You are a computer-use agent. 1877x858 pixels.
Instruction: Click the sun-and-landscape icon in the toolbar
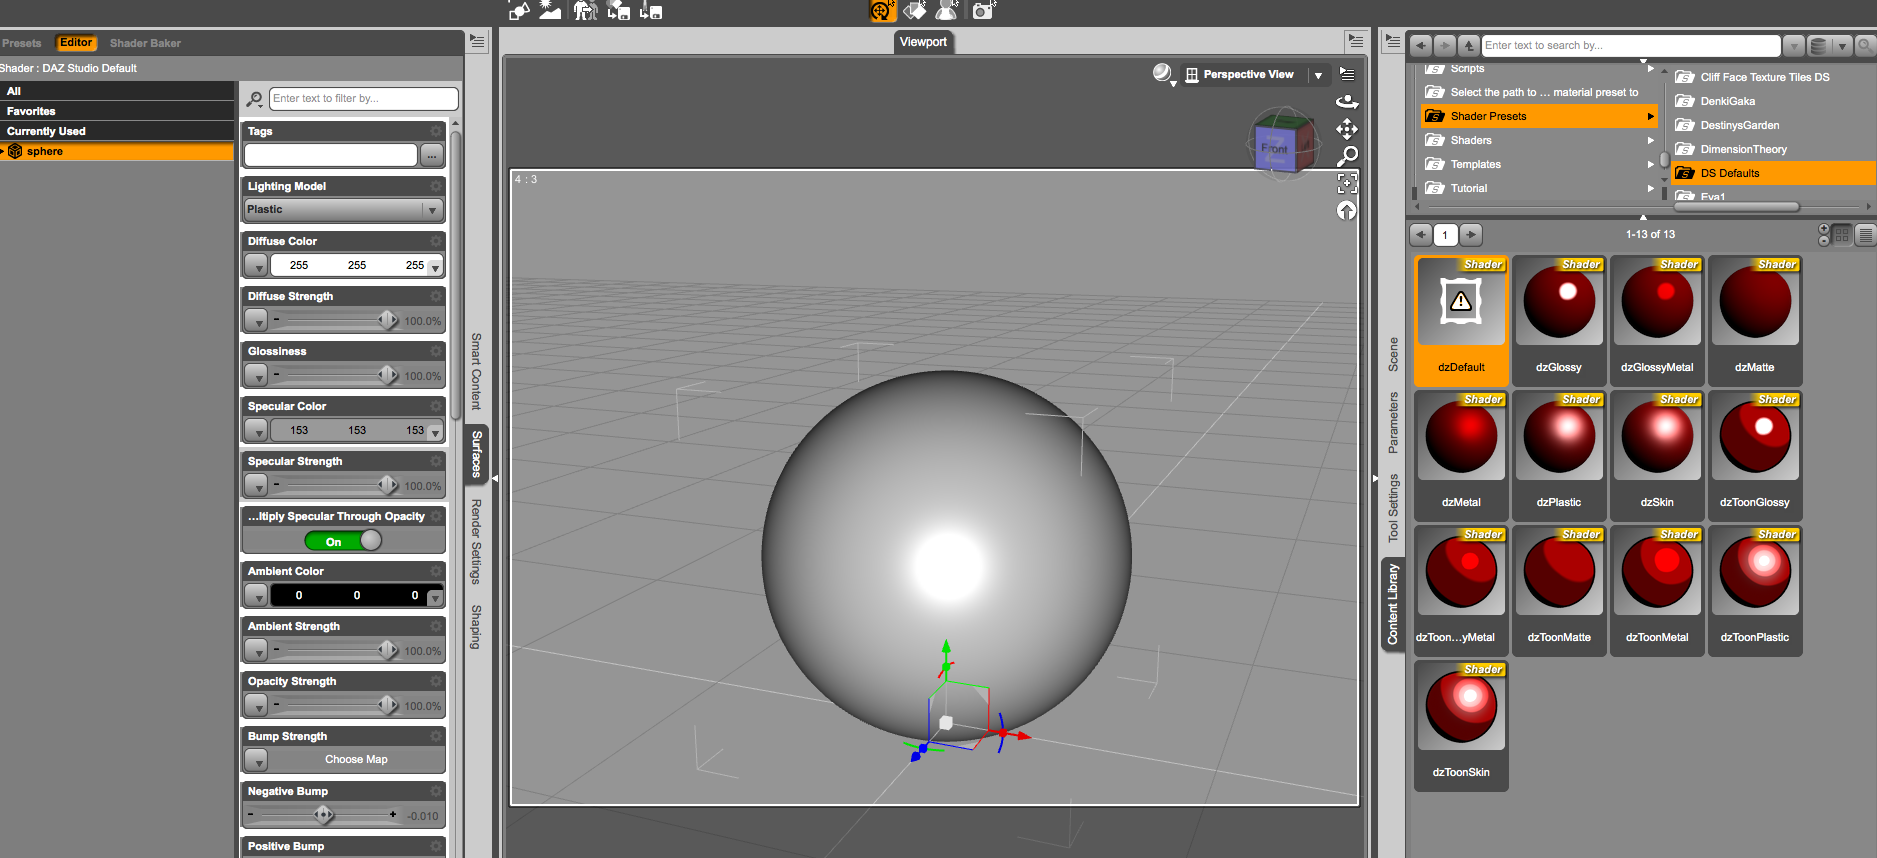coord(550,10)
